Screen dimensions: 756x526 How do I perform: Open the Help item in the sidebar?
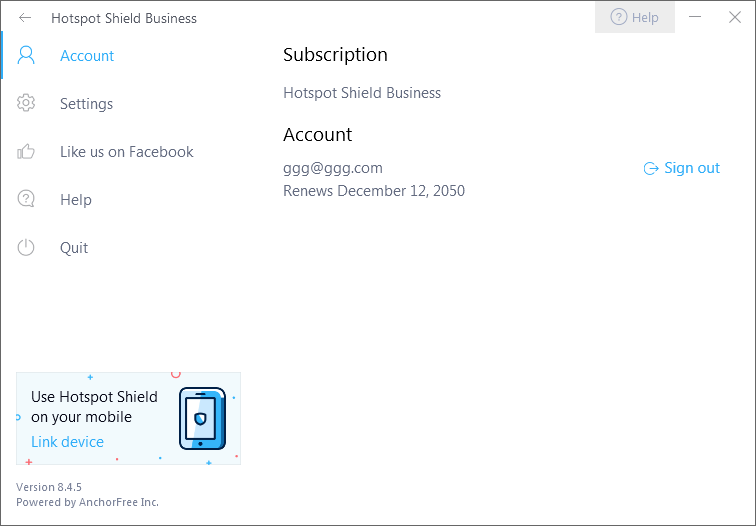point(76,200)
